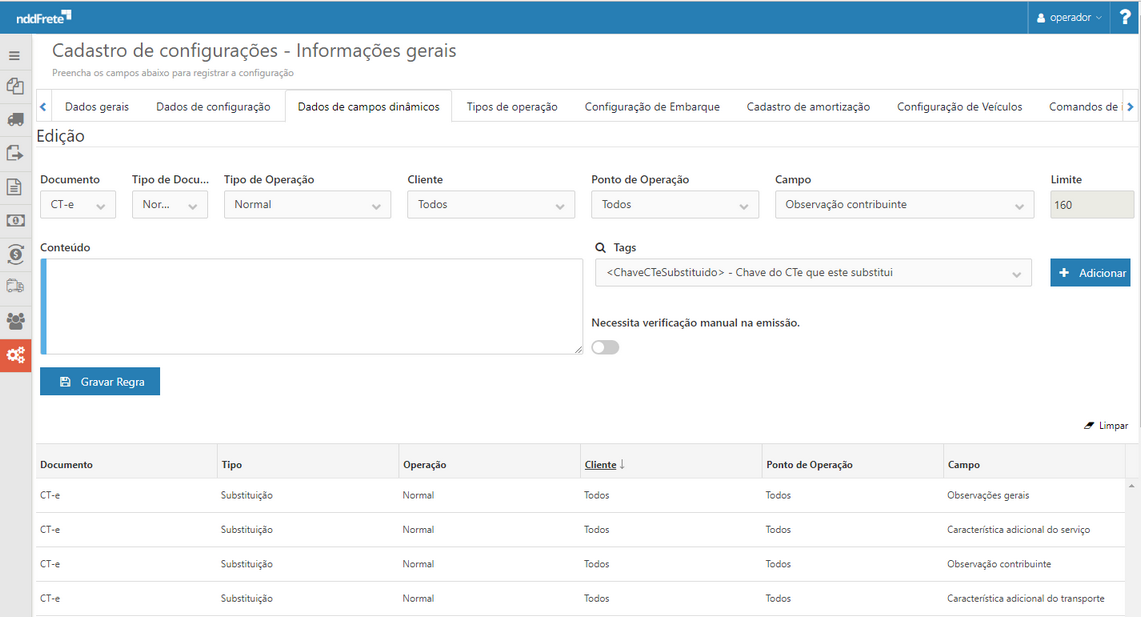Click the circular dollar refund icon in sidebar

14,254
